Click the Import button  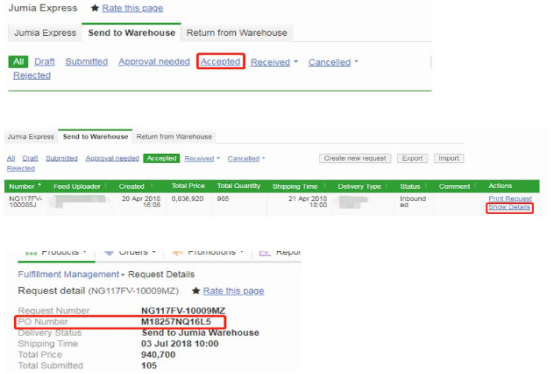click(449, 158)
